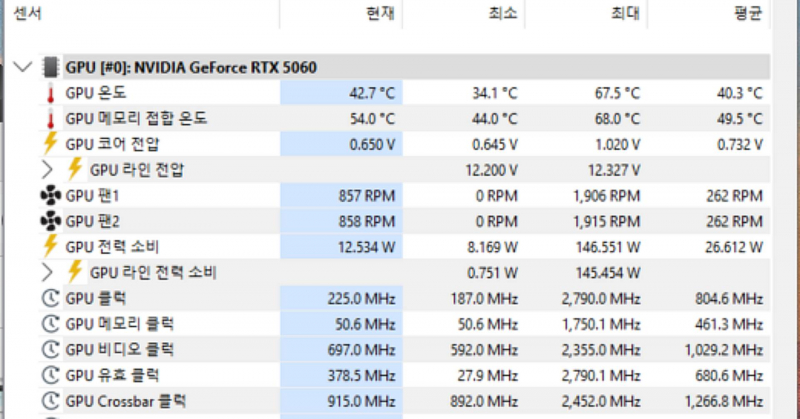Click the lightning icon for GPU 전력 소비
Image resolution: width=800 pixels, height=419 pixels.
(x=50, y=247)
